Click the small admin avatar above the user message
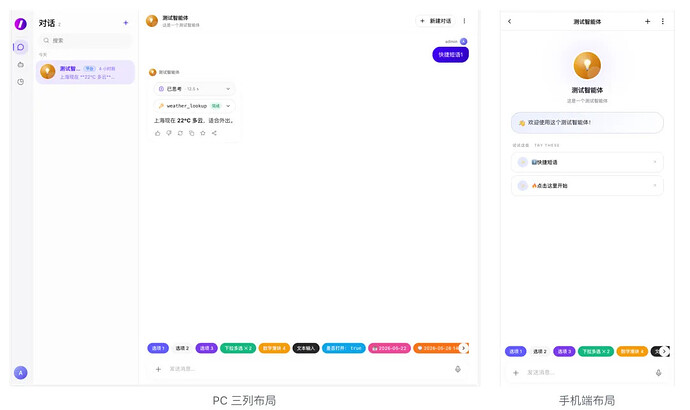This screenshot has height=410, width=690. pos(463,41)
